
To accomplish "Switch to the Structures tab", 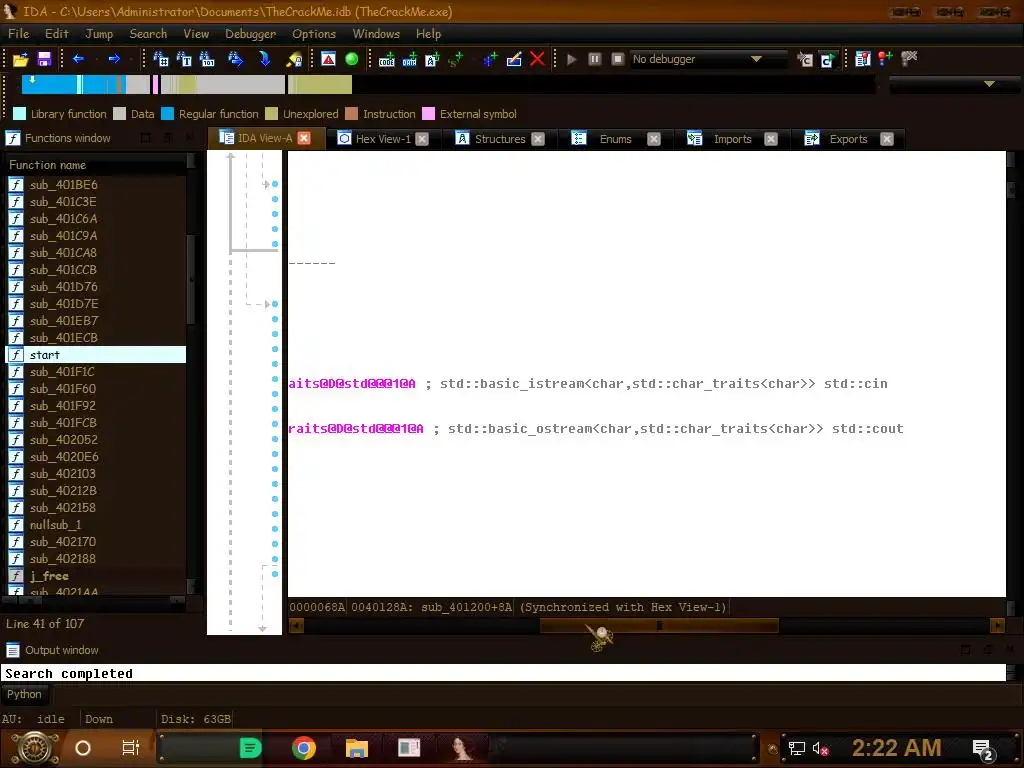I will [x=500, y=139].
